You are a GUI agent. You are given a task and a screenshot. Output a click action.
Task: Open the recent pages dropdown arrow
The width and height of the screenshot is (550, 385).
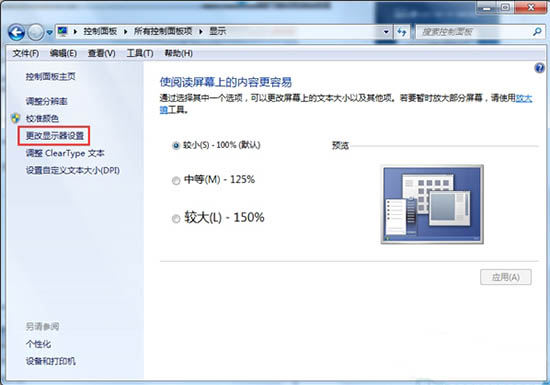click(49, 33)
